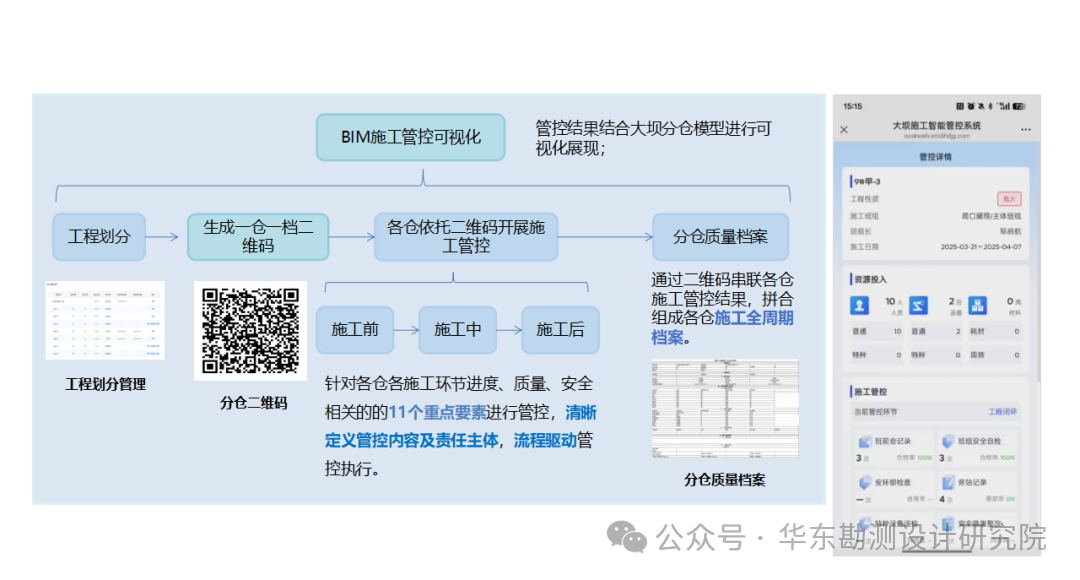Select the 施工中 stage box
The image size is (1080, 580).
pyautogui.click(x=457, y=330)
